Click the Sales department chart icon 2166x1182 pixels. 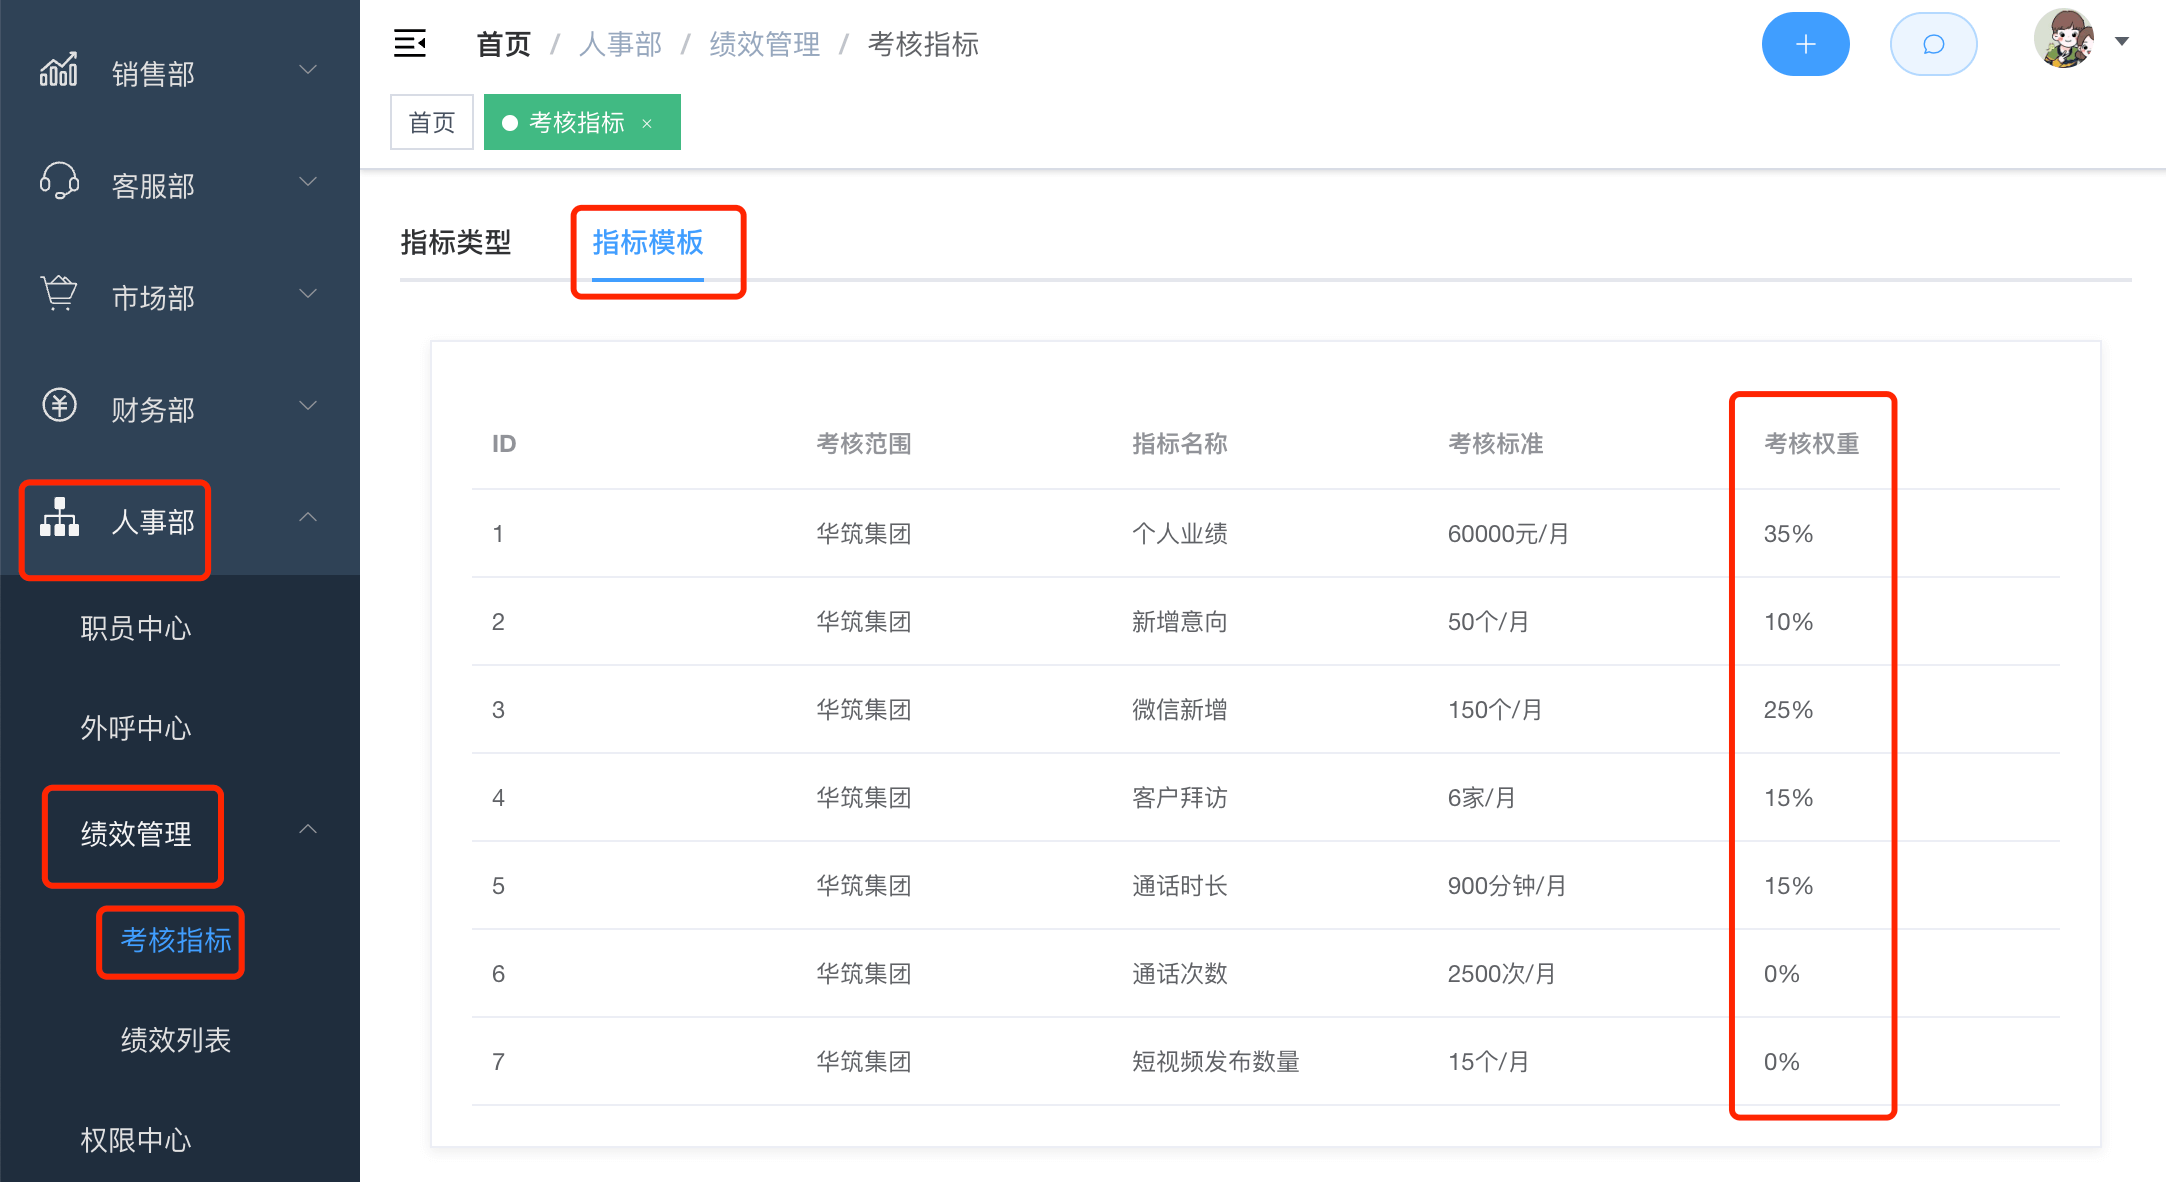[59, 71]
